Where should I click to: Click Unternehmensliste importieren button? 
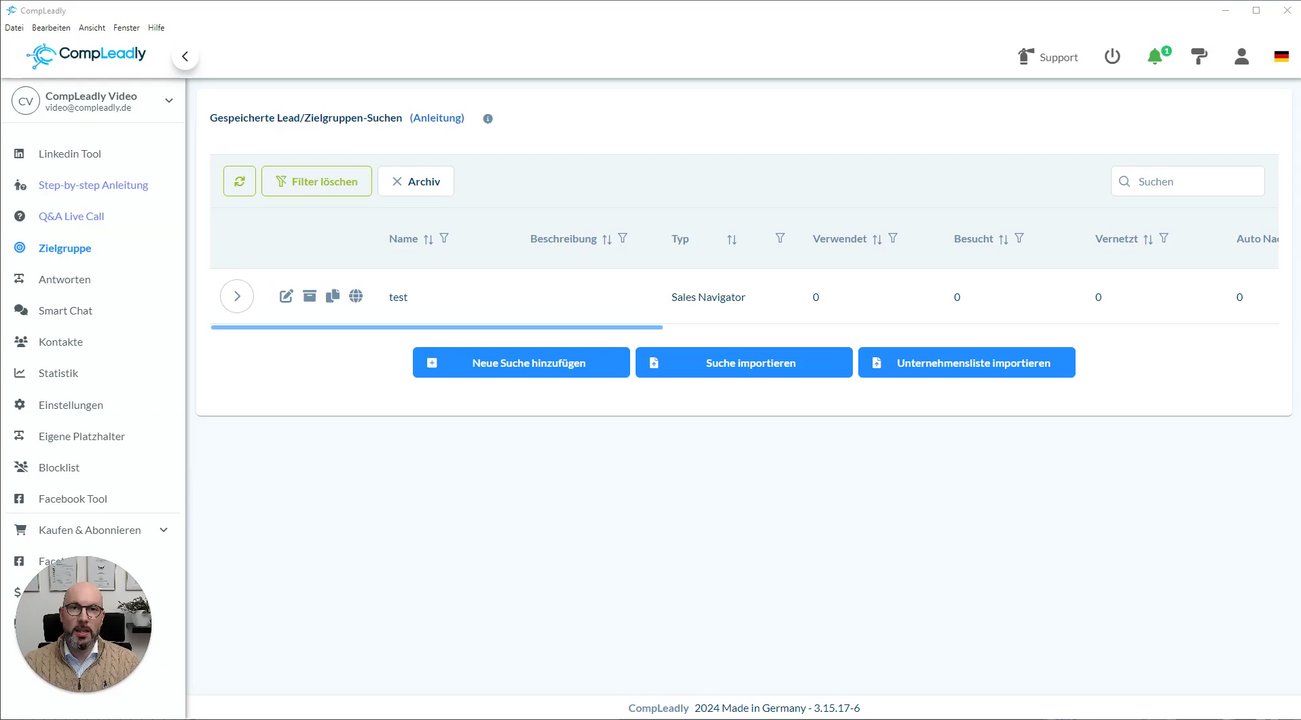(x=967, y=363)
